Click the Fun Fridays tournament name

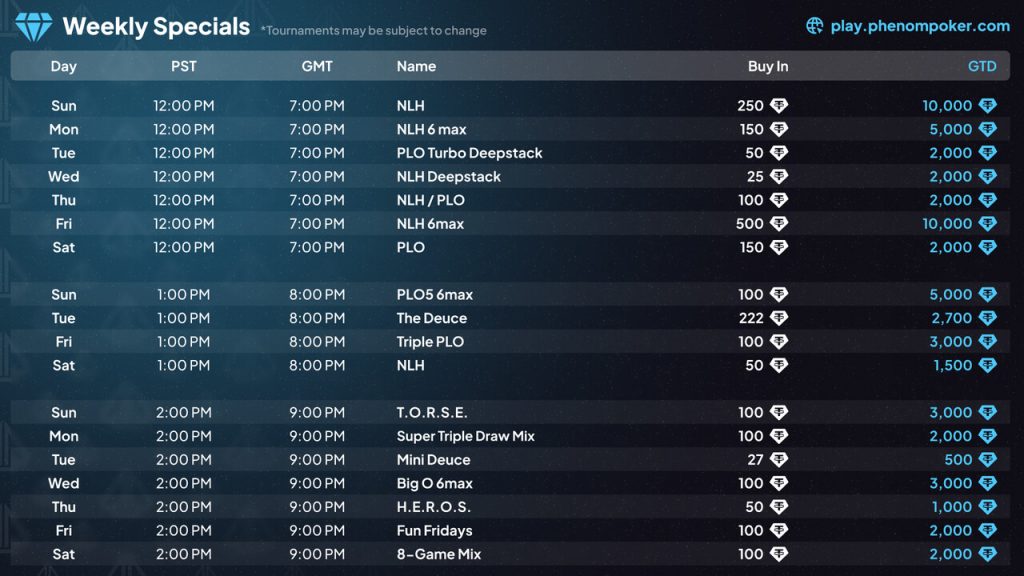[x=434, y=531]
